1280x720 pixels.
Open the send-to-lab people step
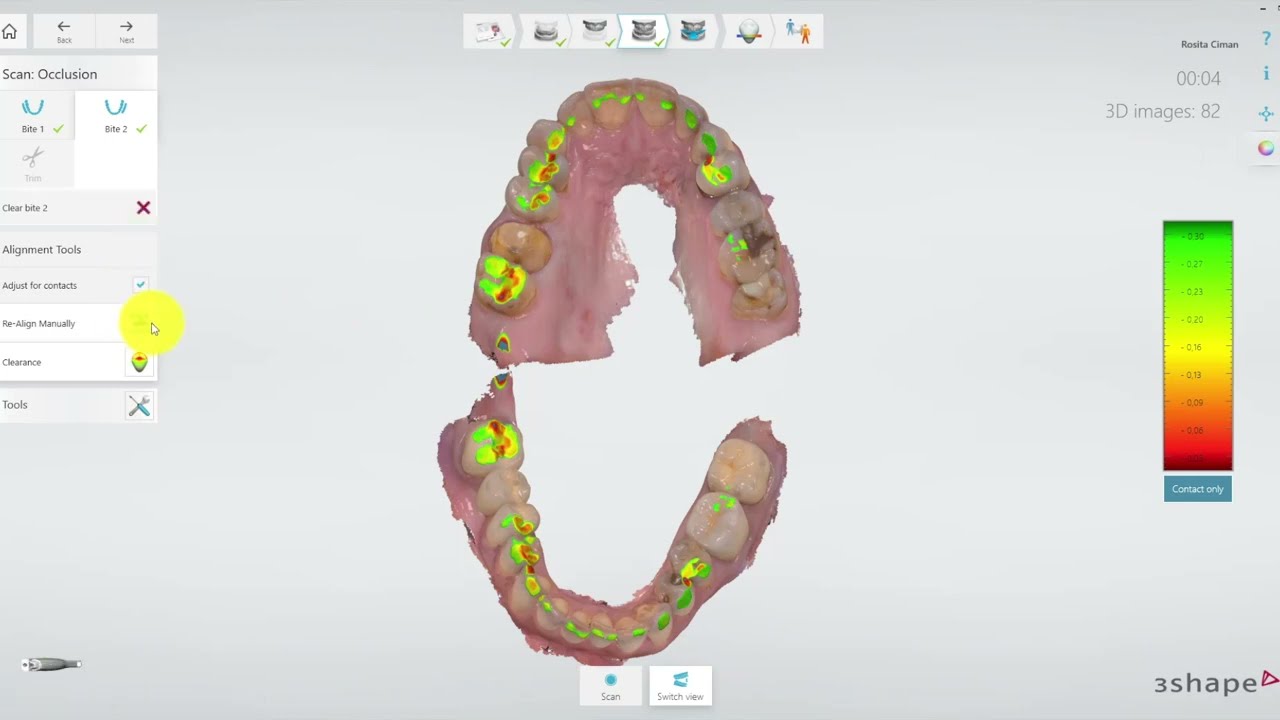pos(798,32)
